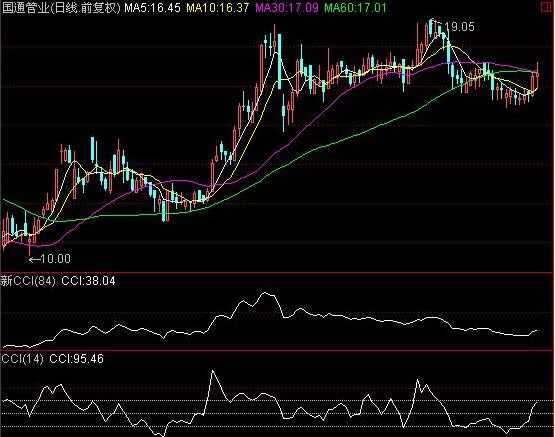Click the candlestick at the 10.00 low
Screen dimensions: 555x437
click(29, 243)
